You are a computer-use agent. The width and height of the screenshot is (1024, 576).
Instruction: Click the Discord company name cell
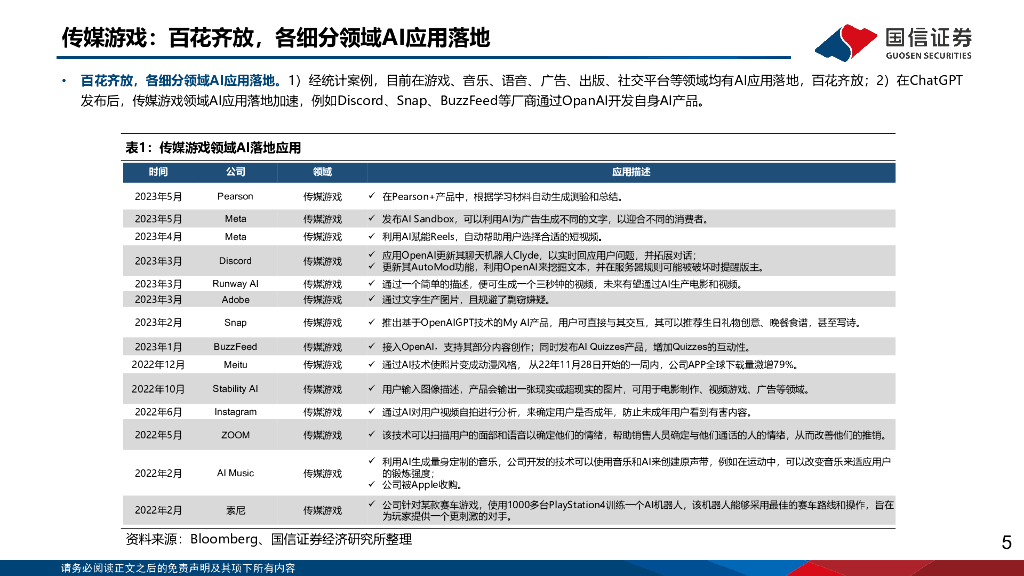(x=235, y=261)
